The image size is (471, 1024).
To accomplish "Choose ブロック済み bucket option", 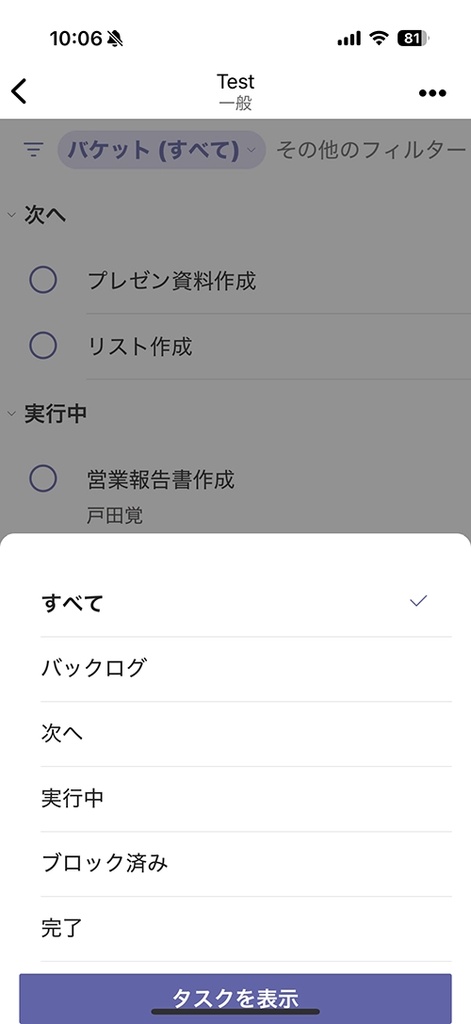I will point(246,864).
